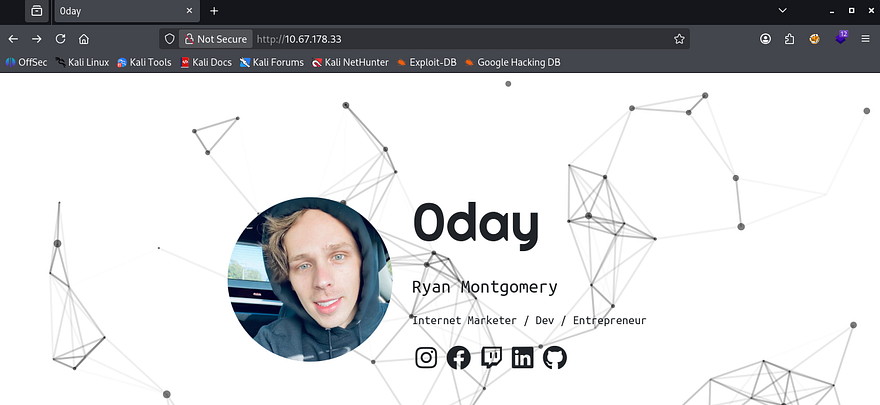The height and width of the screenshot is (405, 880).
Task: Click the URL address field
Action: (460, 39)
